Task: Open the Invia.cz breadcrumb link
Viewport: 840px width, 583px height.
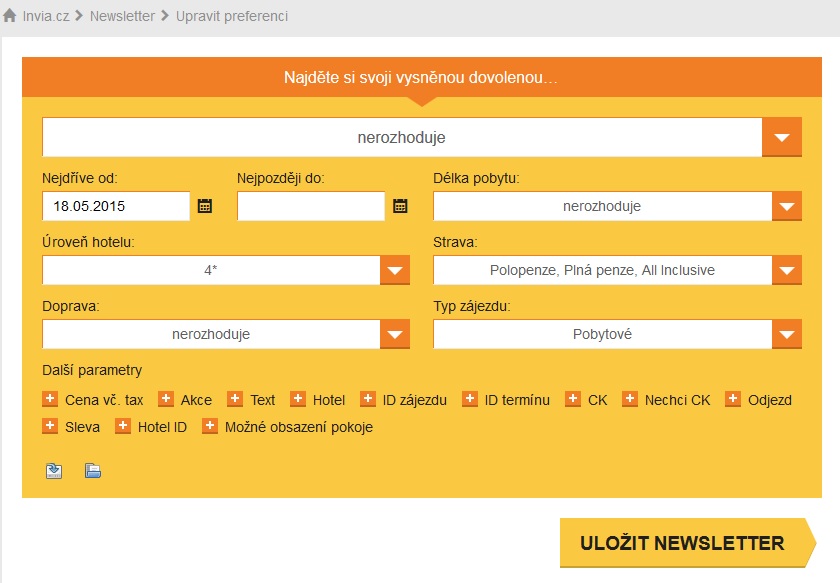Action: (46, 16)
